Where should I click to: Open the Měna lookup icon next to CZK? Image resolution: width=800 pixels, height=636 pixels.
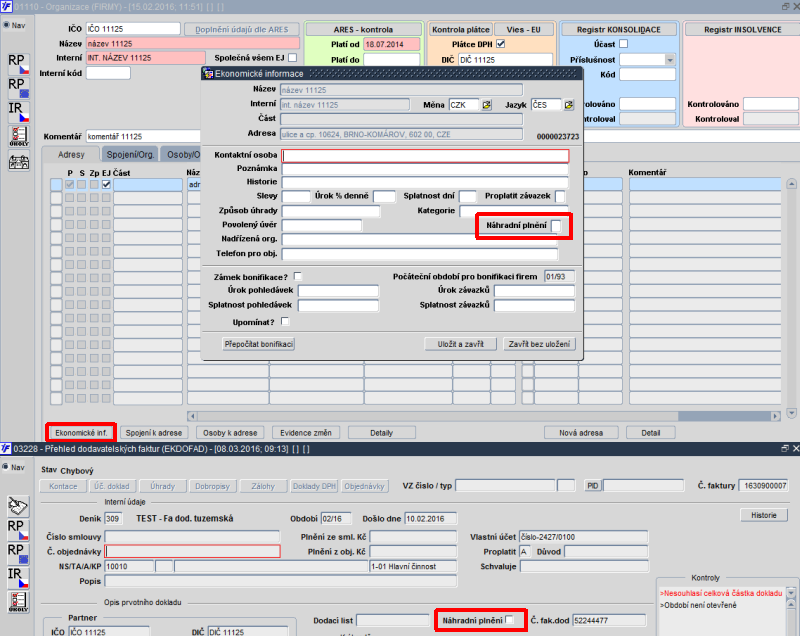click(486, 105)
